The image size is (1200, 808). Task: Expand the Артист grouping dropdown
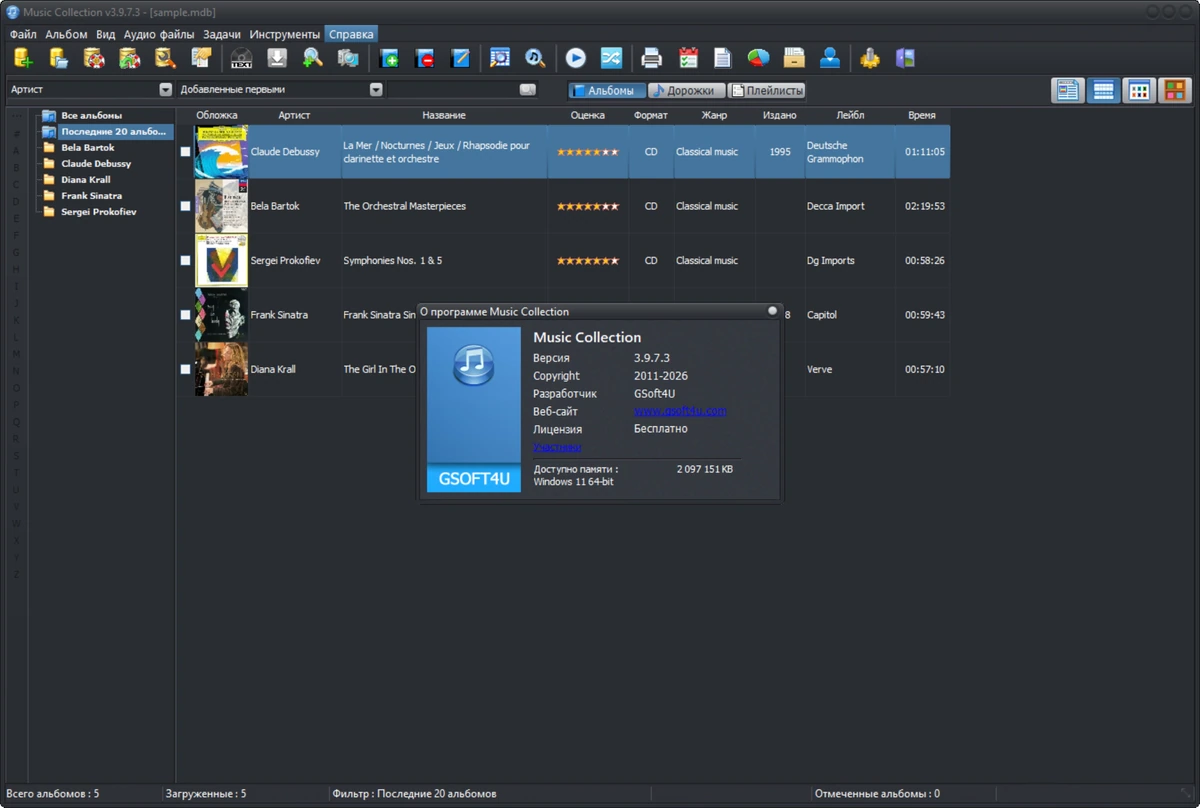(x=166, y=90)
